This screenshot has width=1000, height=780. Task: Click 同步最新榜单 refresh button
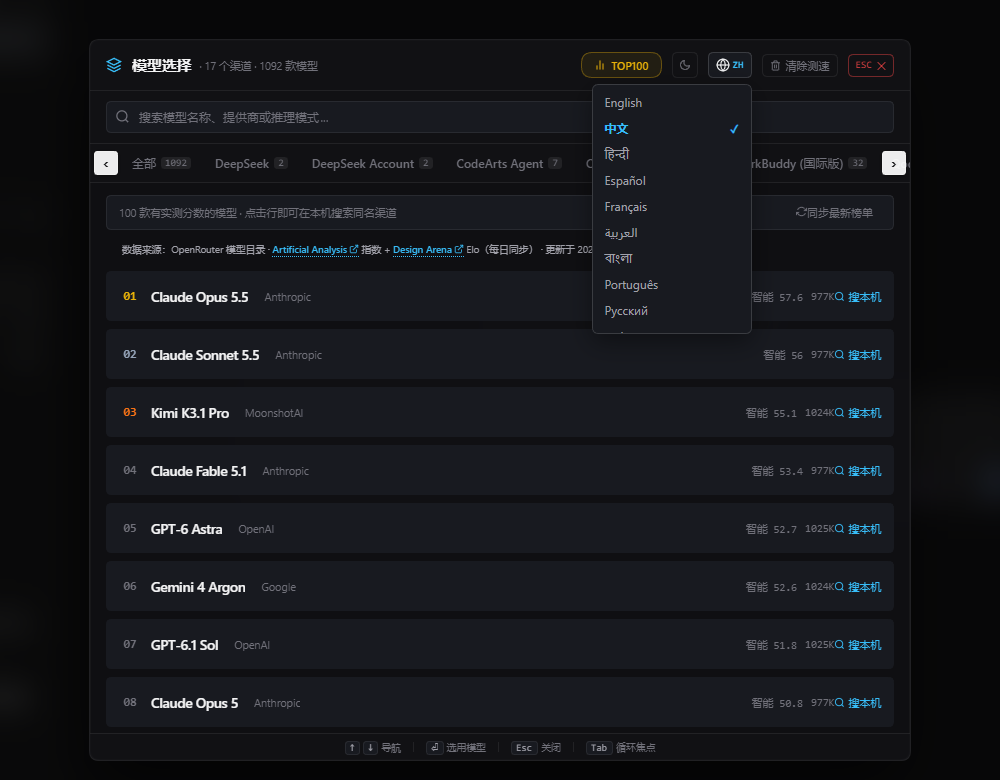[x=834, y=212]
